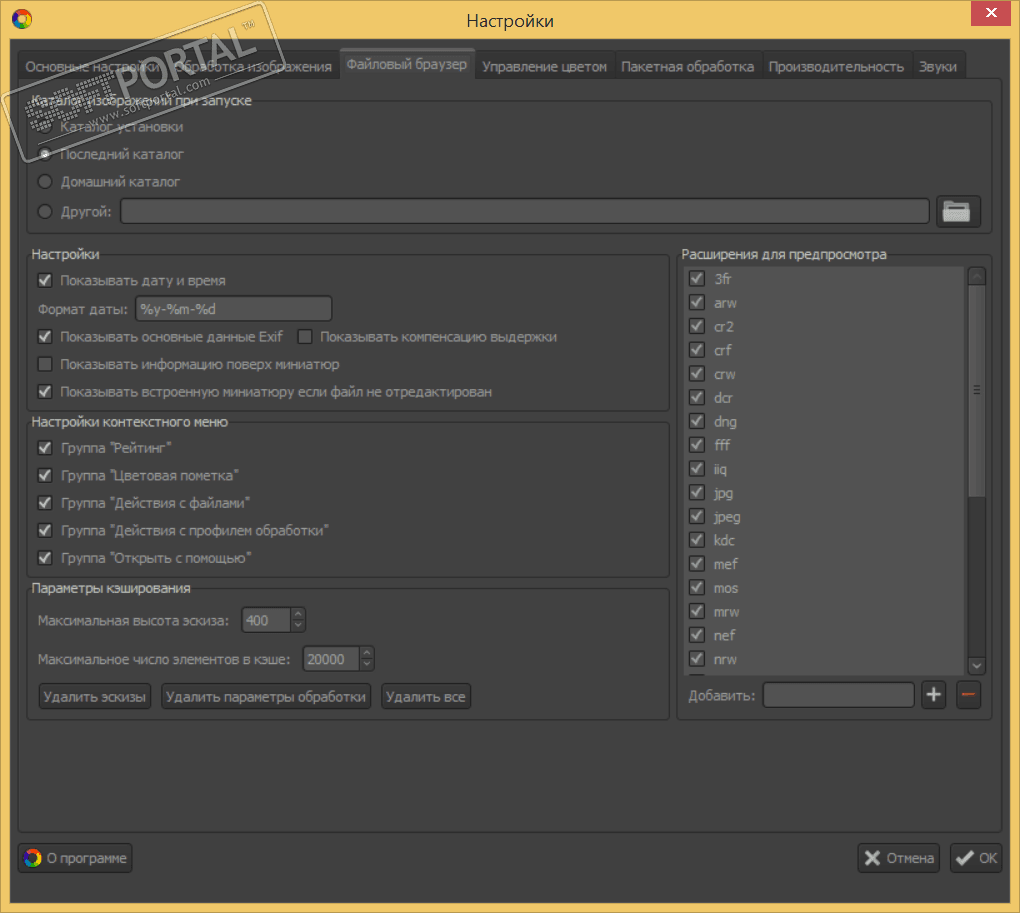Open folder browse icon beside Другой field

pos(958,211)
